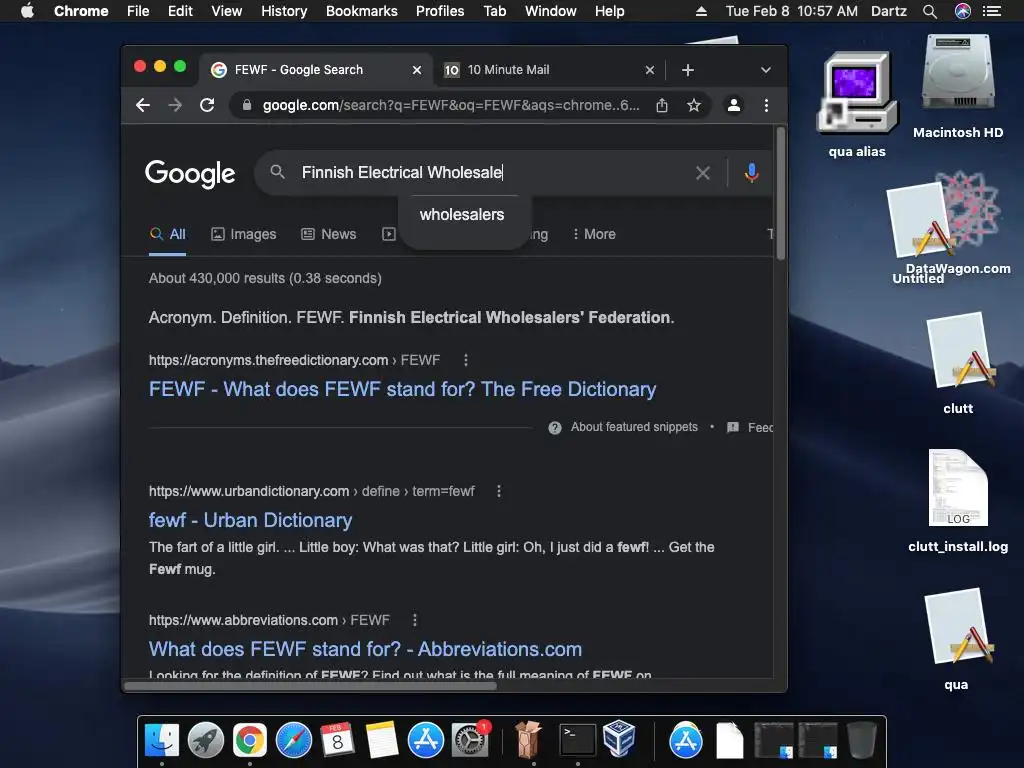
Task: Open the Trash in the Dock
Action: [x=861, y=741]
